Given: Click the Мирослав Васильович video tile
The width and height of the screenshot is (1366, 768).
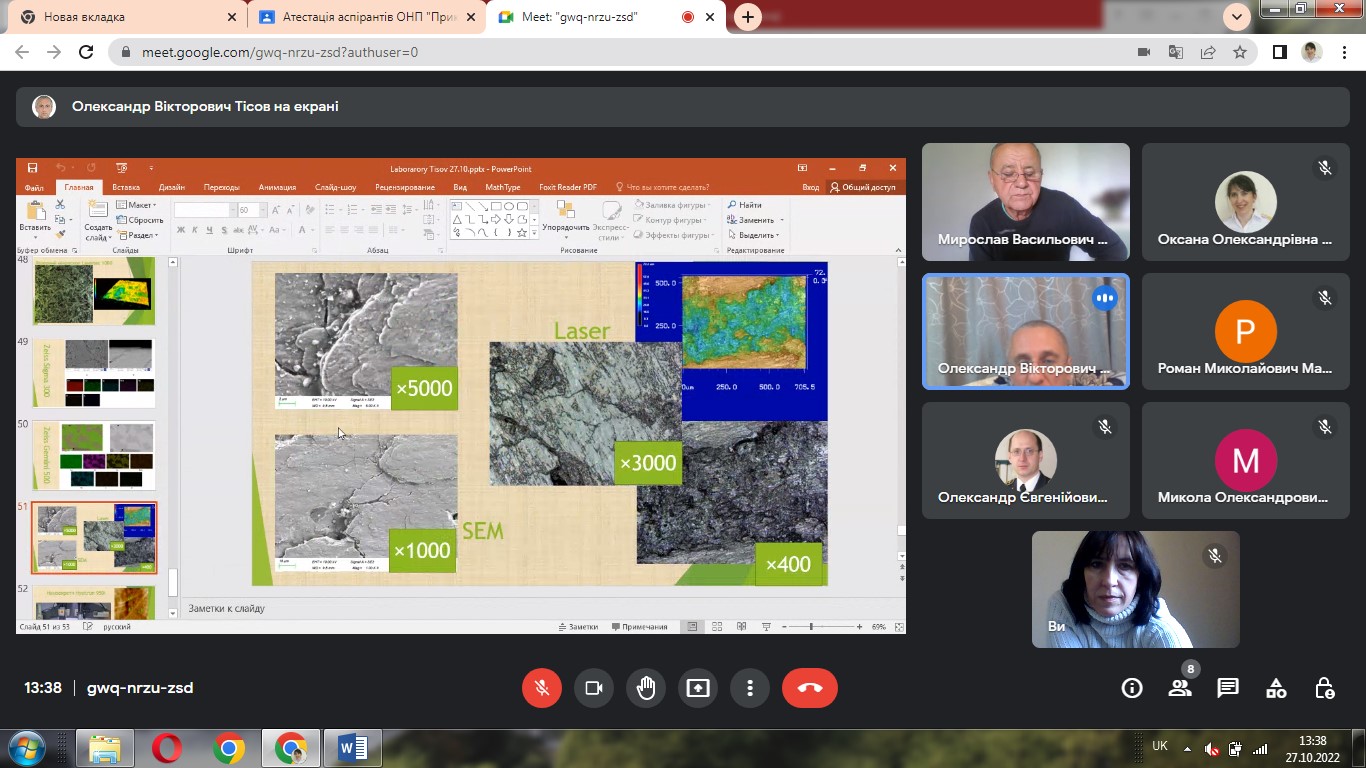Looking at the screenshot, I should [1025, 201].
